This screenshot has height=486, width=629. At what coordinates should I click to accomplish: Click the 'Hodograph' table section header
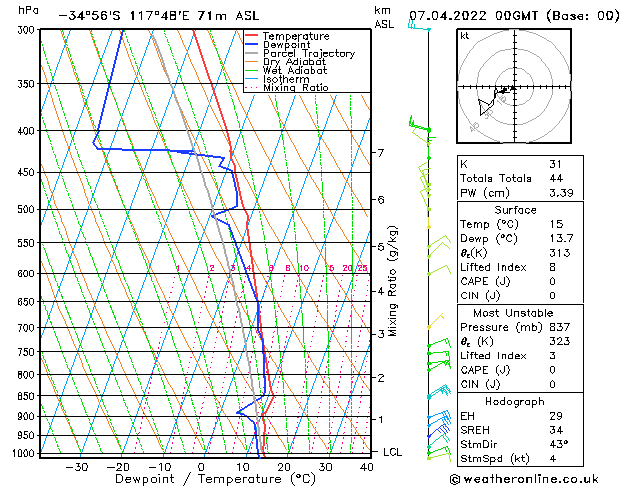(x=515, y=402)
